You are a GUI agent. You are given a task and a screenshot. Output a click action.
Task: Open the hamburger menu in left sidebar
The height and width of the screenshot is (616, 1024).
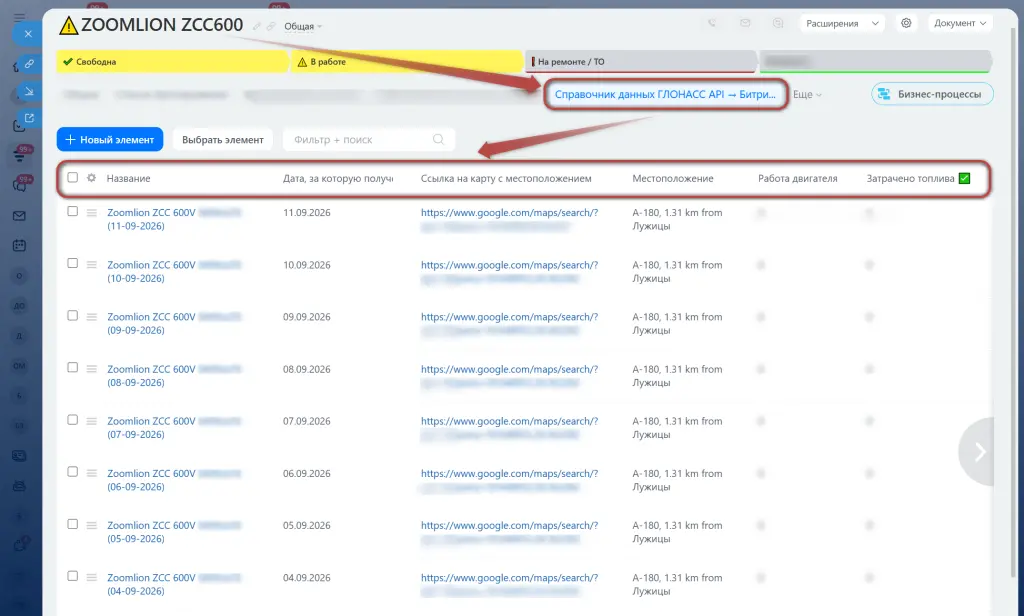19,17
